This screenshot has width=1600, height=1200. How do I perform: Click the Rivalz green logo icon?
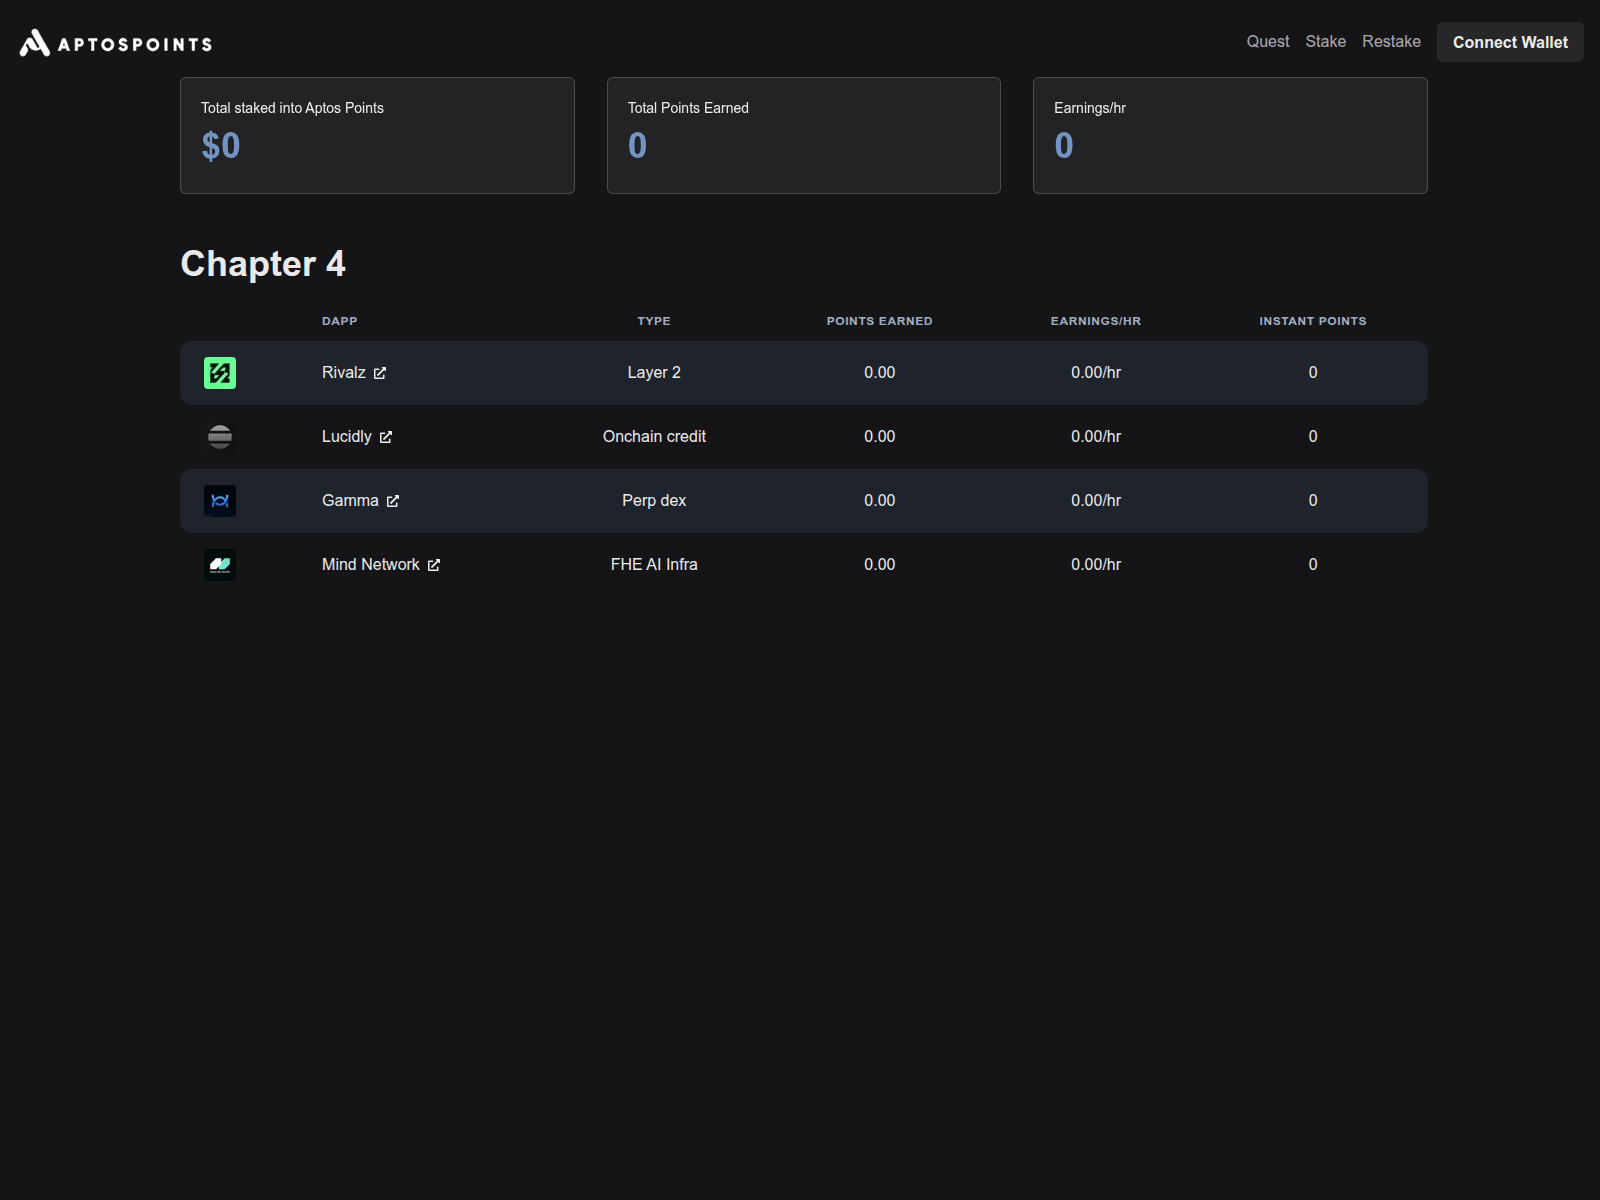(220, 373)
